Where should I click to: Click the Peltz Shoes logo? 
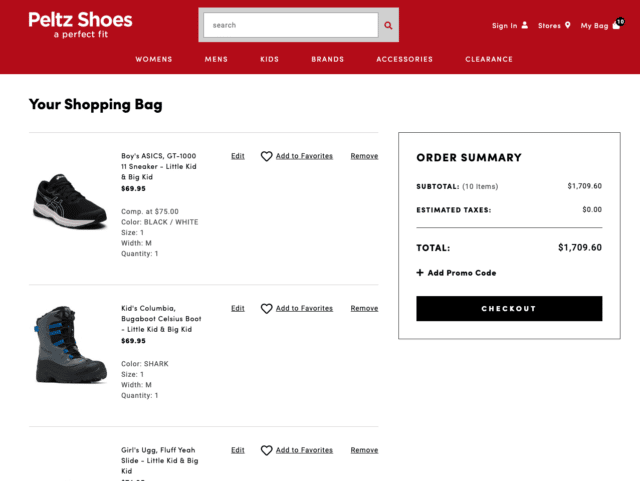pos(80,24)
